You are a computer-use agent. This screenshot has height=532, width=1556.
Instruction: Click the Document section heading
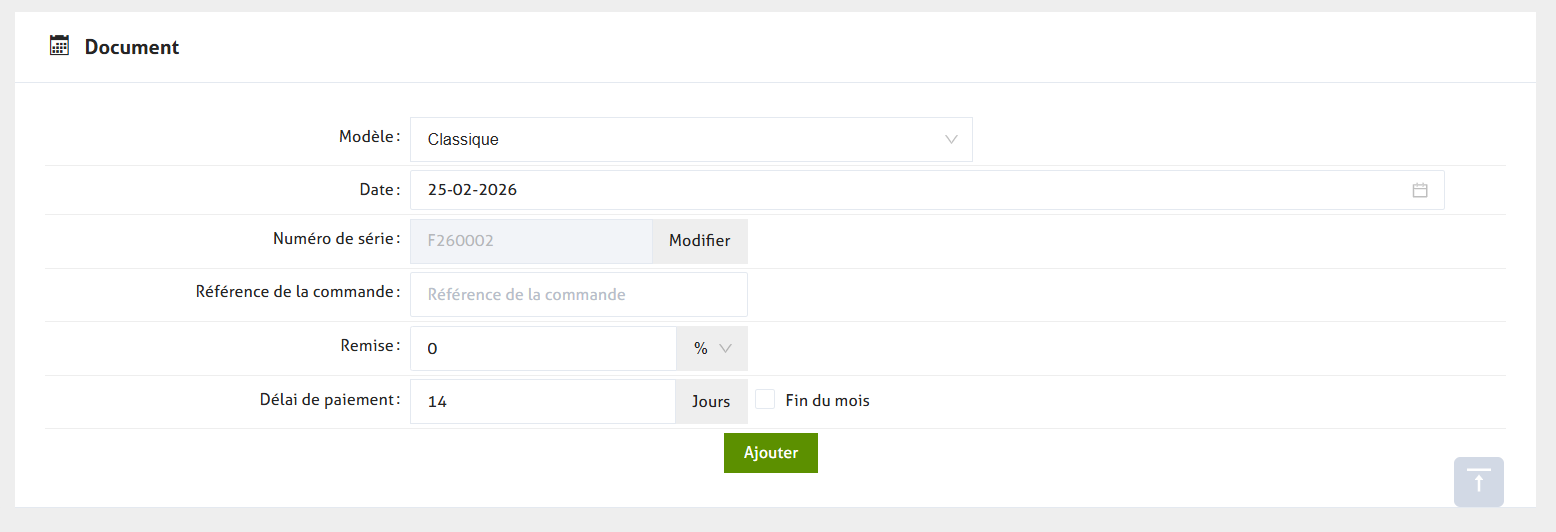(x=132, y=47)
